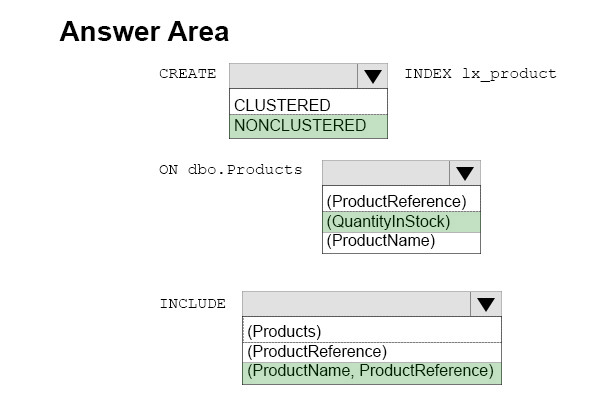Expand the column dropdown arrow beside dbo.Products
599x403 pixels.
[465, 173]
